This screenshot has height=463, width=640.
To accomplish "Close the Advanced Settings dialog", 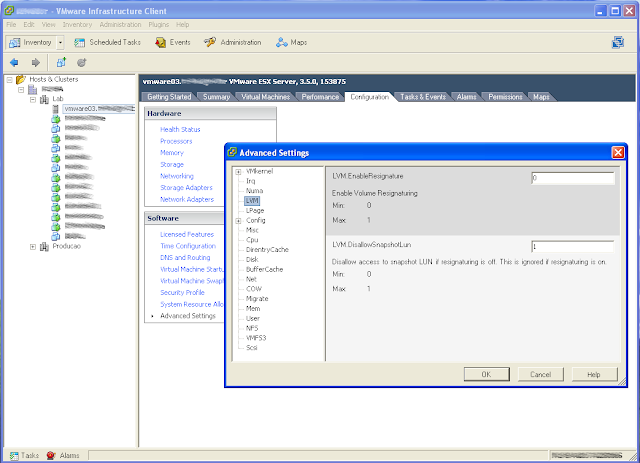I will [x=618, y=153].
